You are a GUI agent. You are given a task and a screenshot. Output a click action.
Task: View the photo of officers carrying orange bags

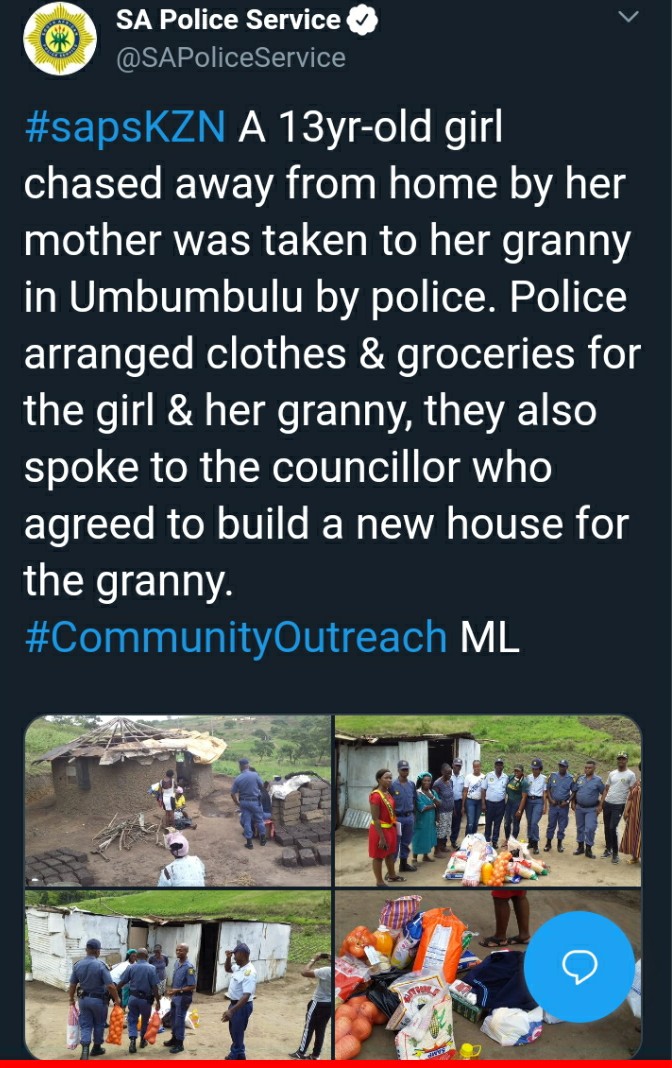(178, 974)
